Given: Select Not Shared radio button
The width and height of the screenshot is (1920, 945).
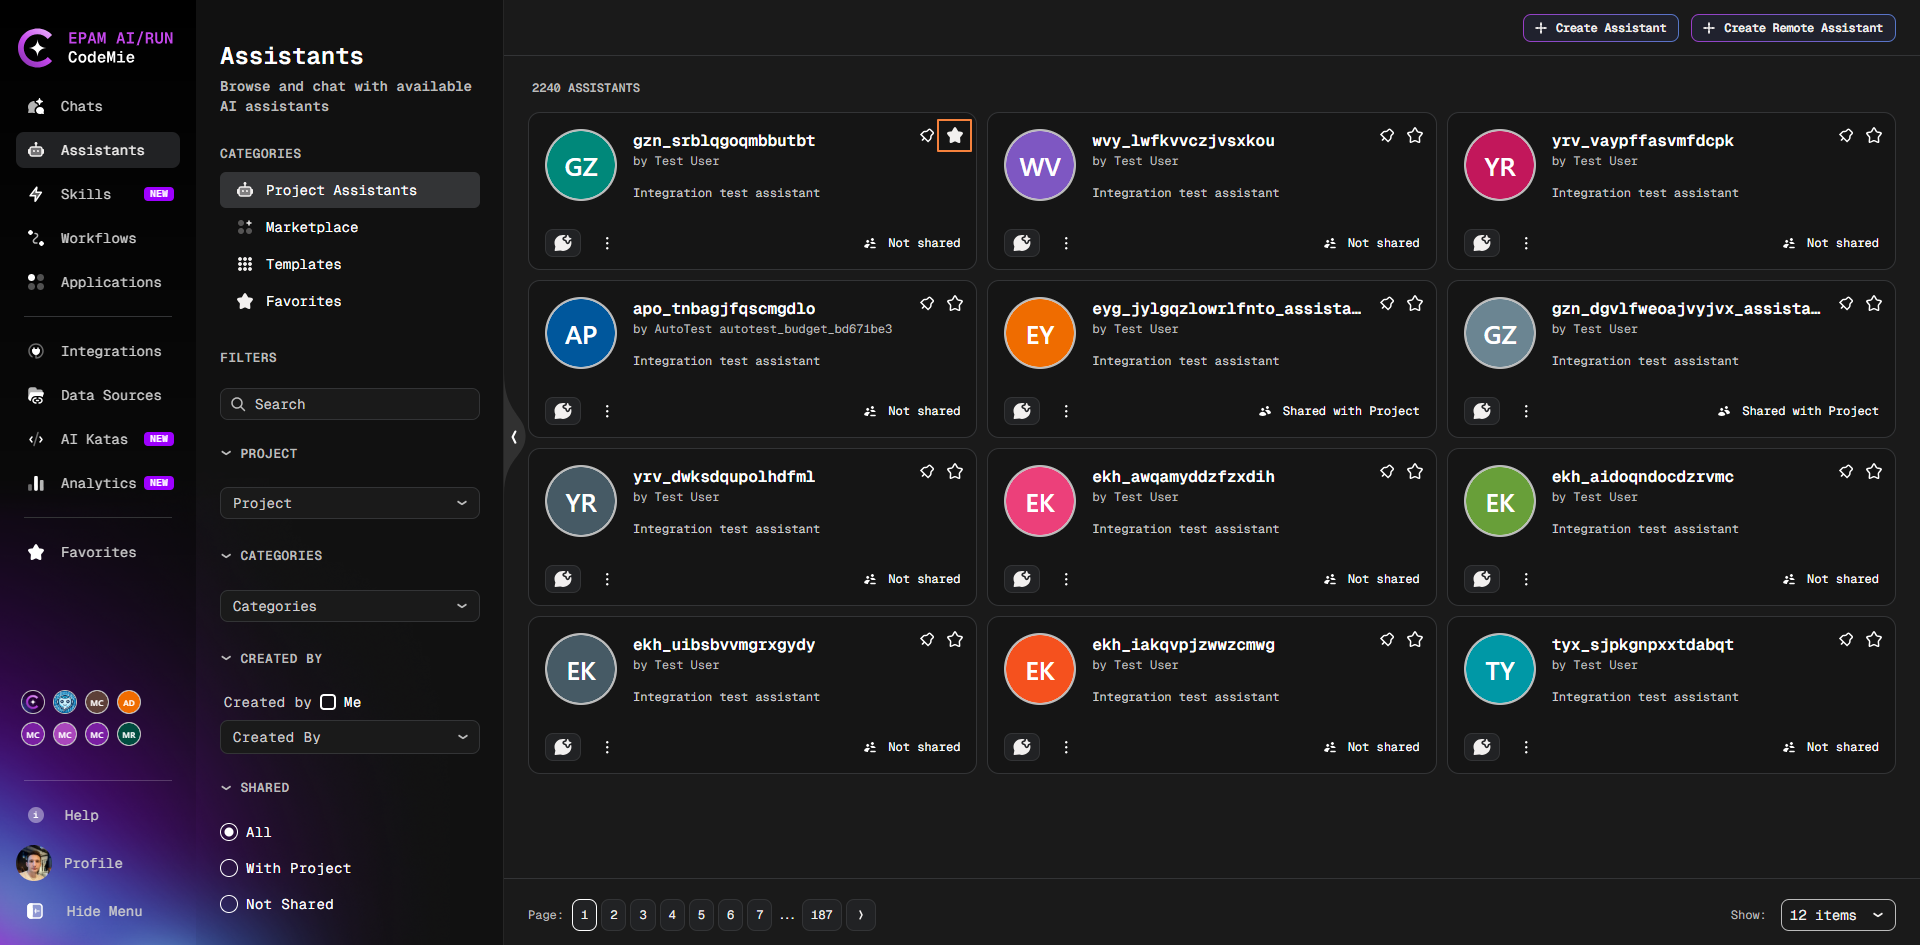Looking at the screenshot, I should (x=229, y=904).
